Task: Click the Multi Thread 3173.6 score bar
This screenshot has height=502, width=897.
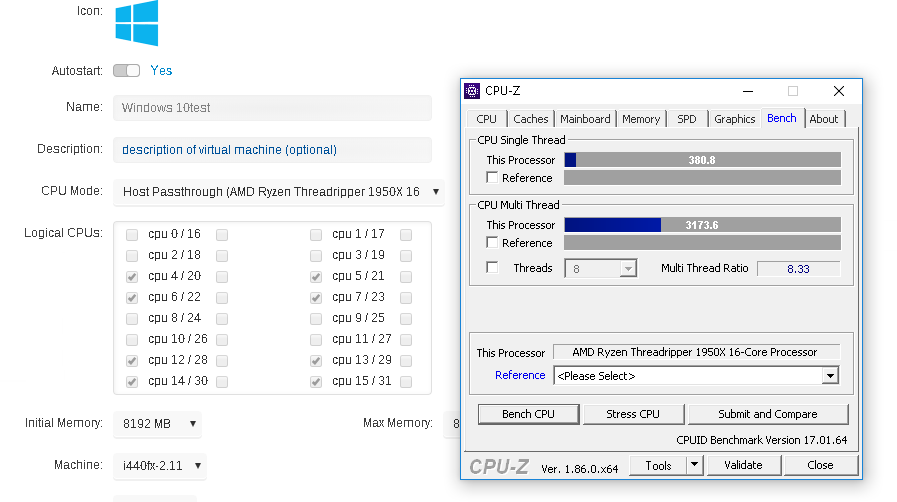Action: point(702,225)
